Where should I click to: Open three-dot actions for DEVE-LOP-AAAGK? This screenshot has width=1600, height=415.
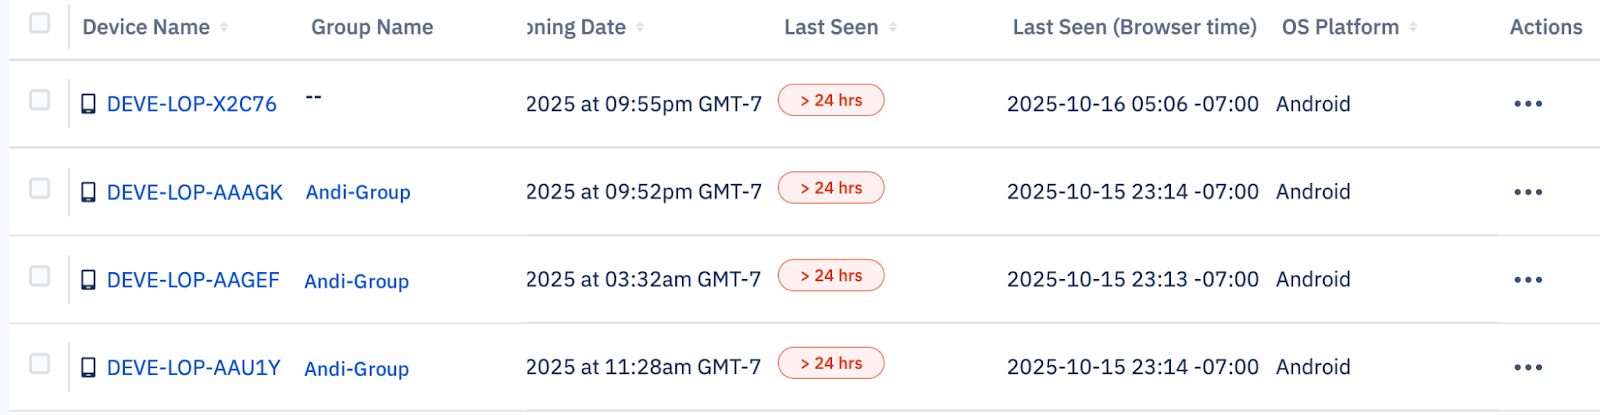(x=1527, y=192)
